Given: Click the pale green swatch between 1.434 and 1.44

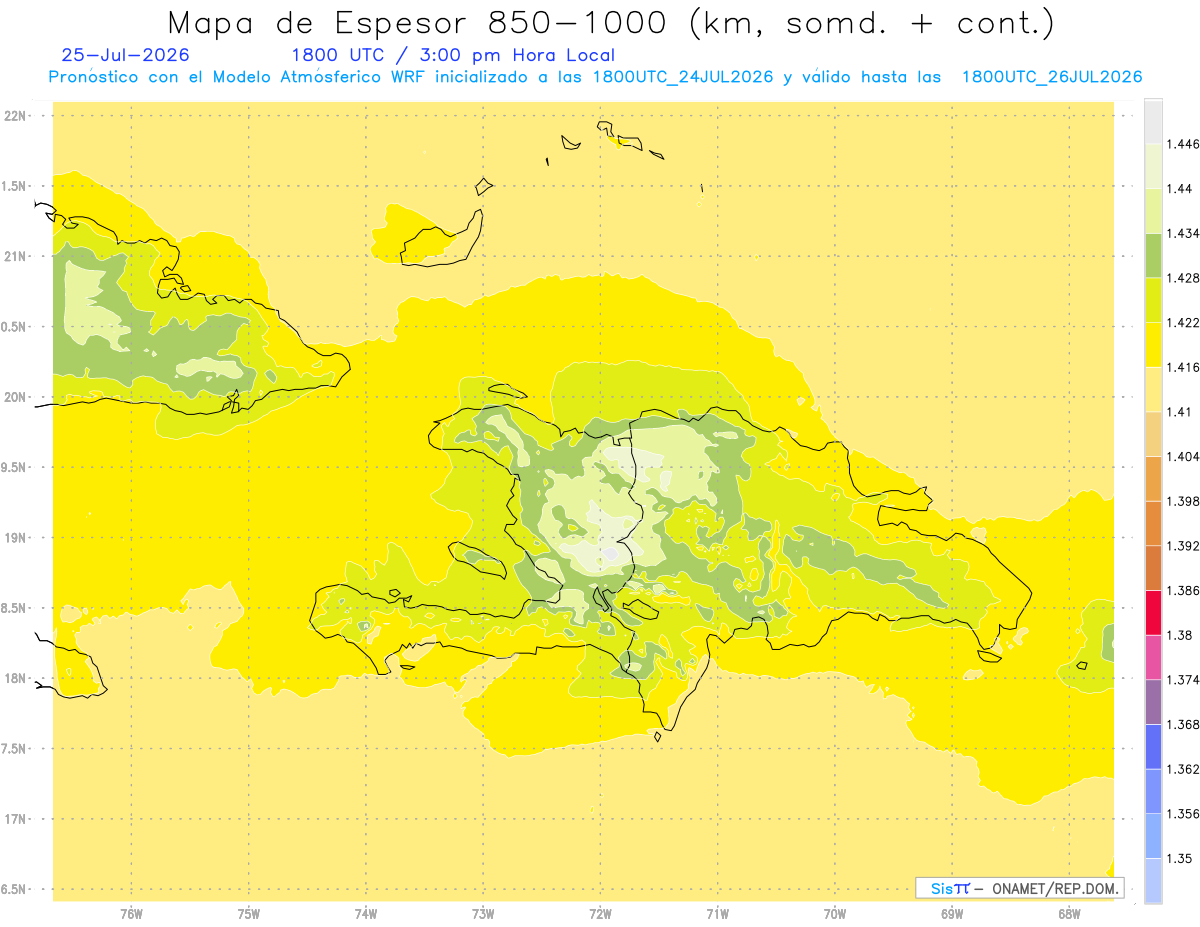Looking at the screenshot, I should pyautogui.click(x=1153, y=211).
